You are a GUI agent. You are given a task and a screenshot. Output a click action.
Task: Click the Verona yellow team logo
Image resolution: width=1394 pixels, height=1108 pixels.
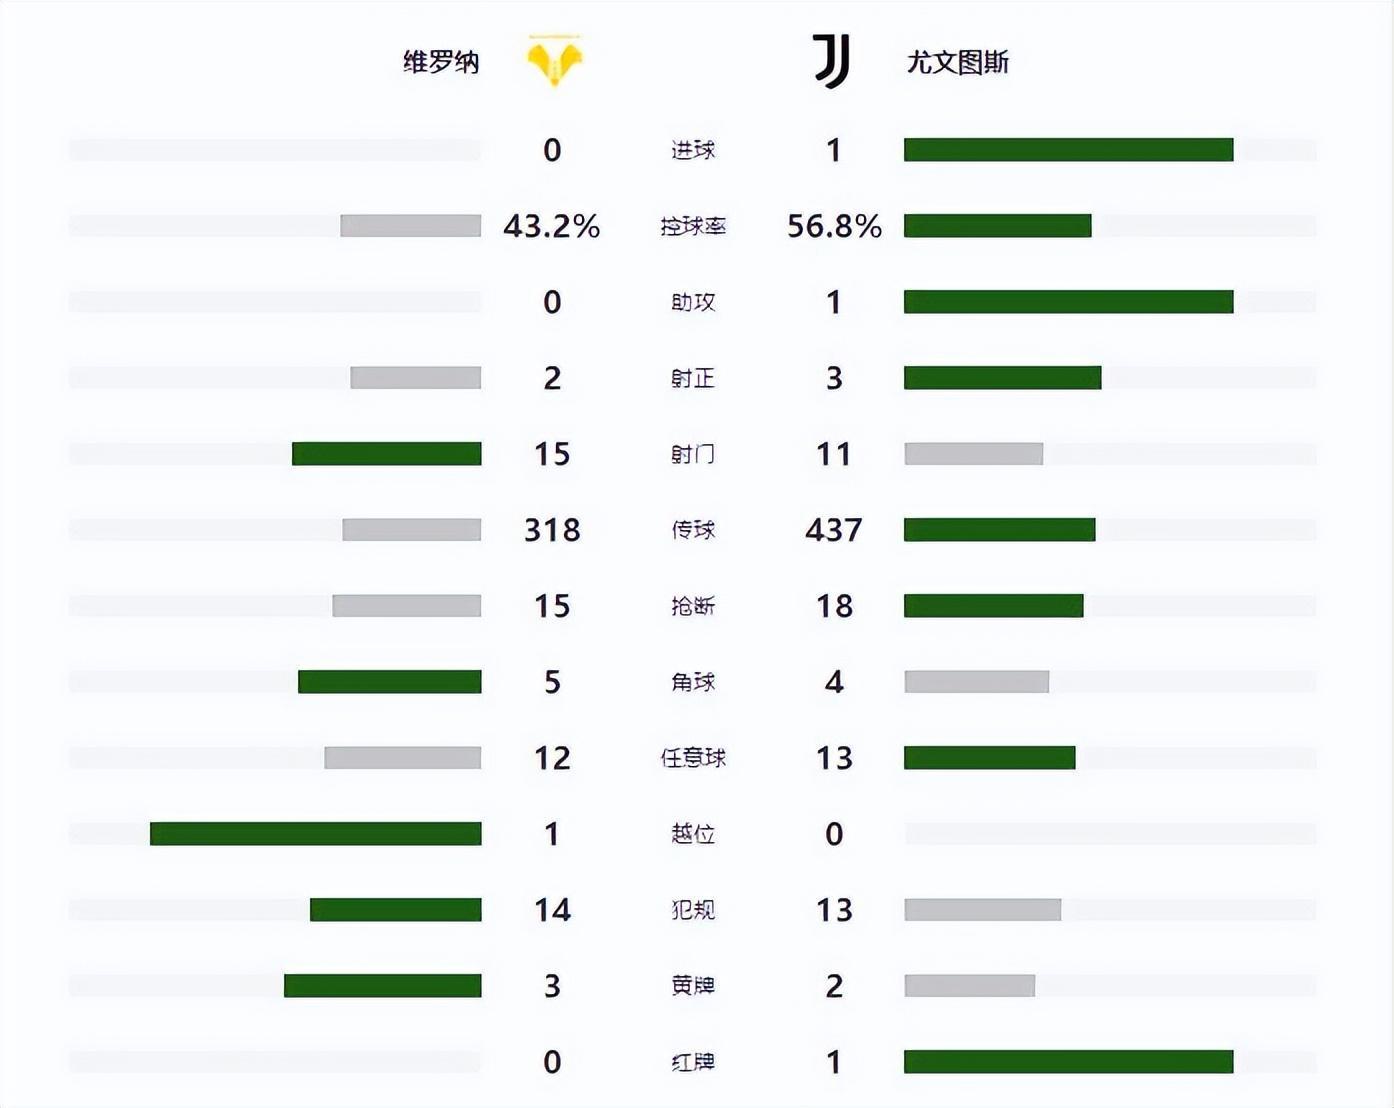(x=555, y=60)
